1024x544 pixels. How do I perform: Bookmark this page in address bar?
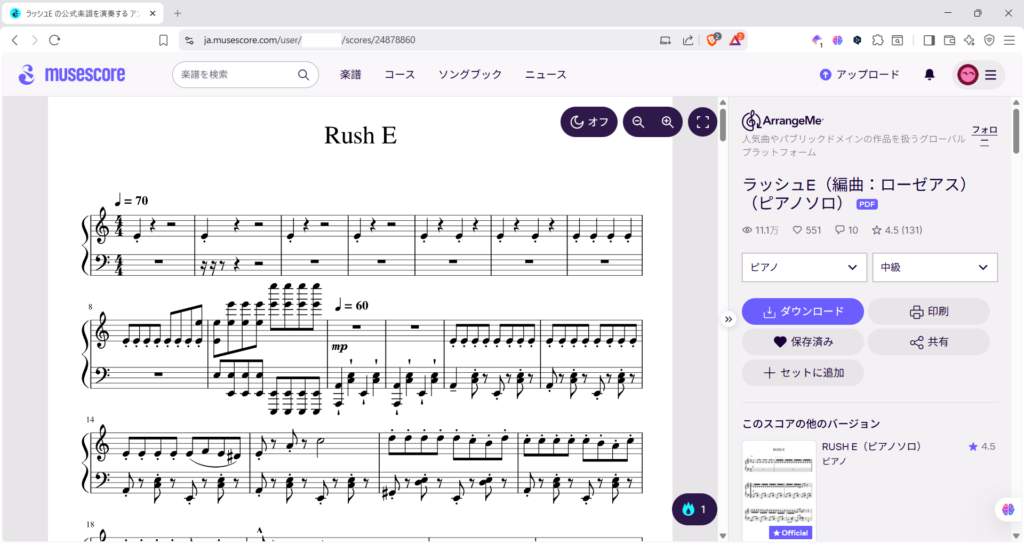point(163,40)
